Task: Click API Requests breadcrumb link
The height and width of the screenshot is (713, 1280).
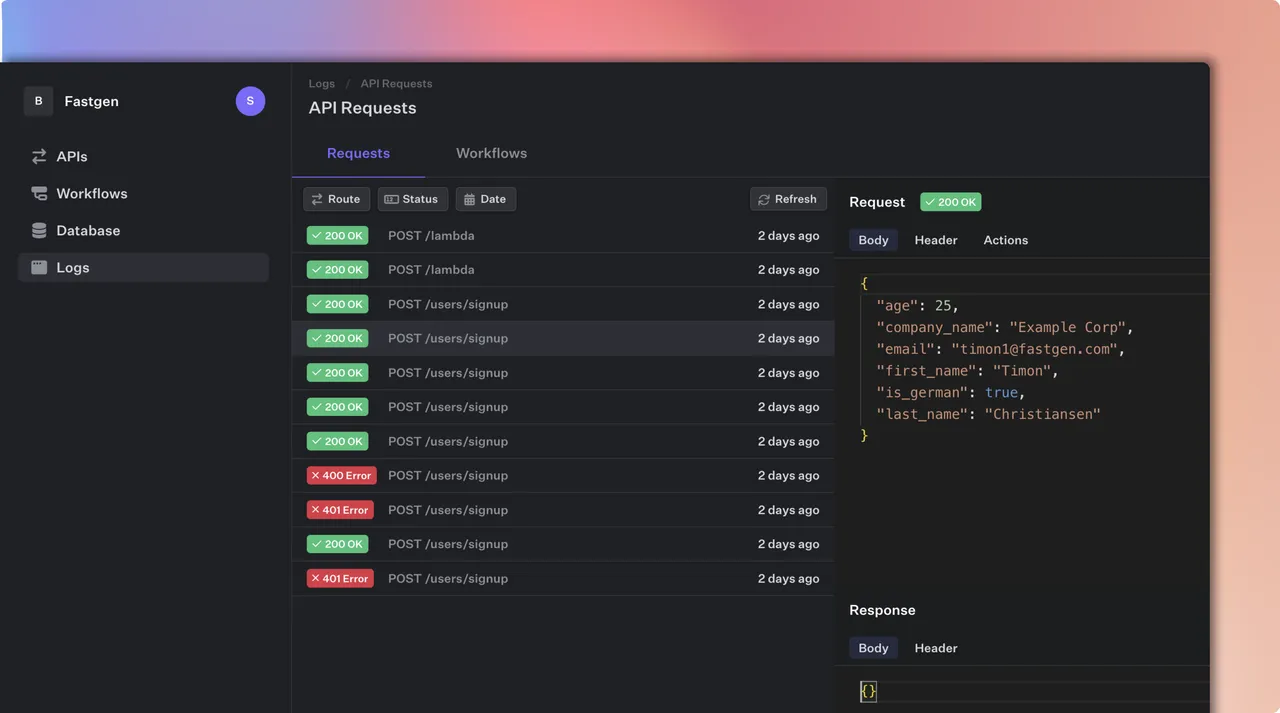Action: coord(396,84)
